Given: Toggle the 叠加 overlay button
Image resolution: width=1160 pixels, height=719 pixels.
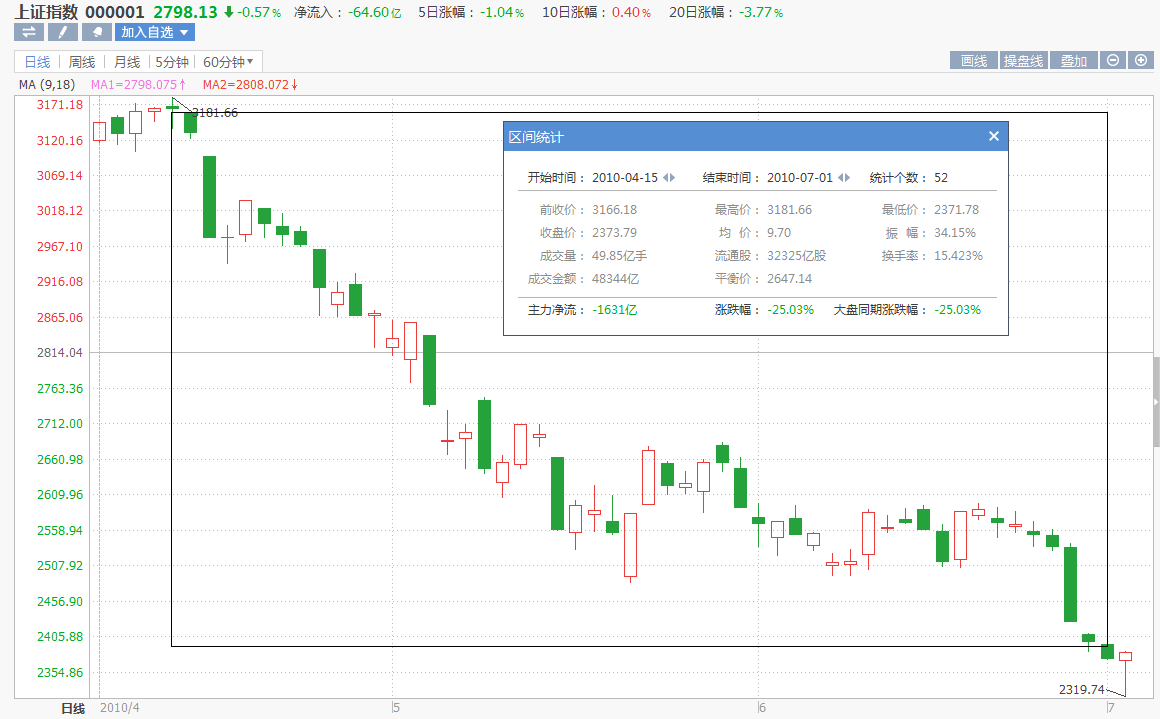Looking at the screenshot, I should [1073, 61].
